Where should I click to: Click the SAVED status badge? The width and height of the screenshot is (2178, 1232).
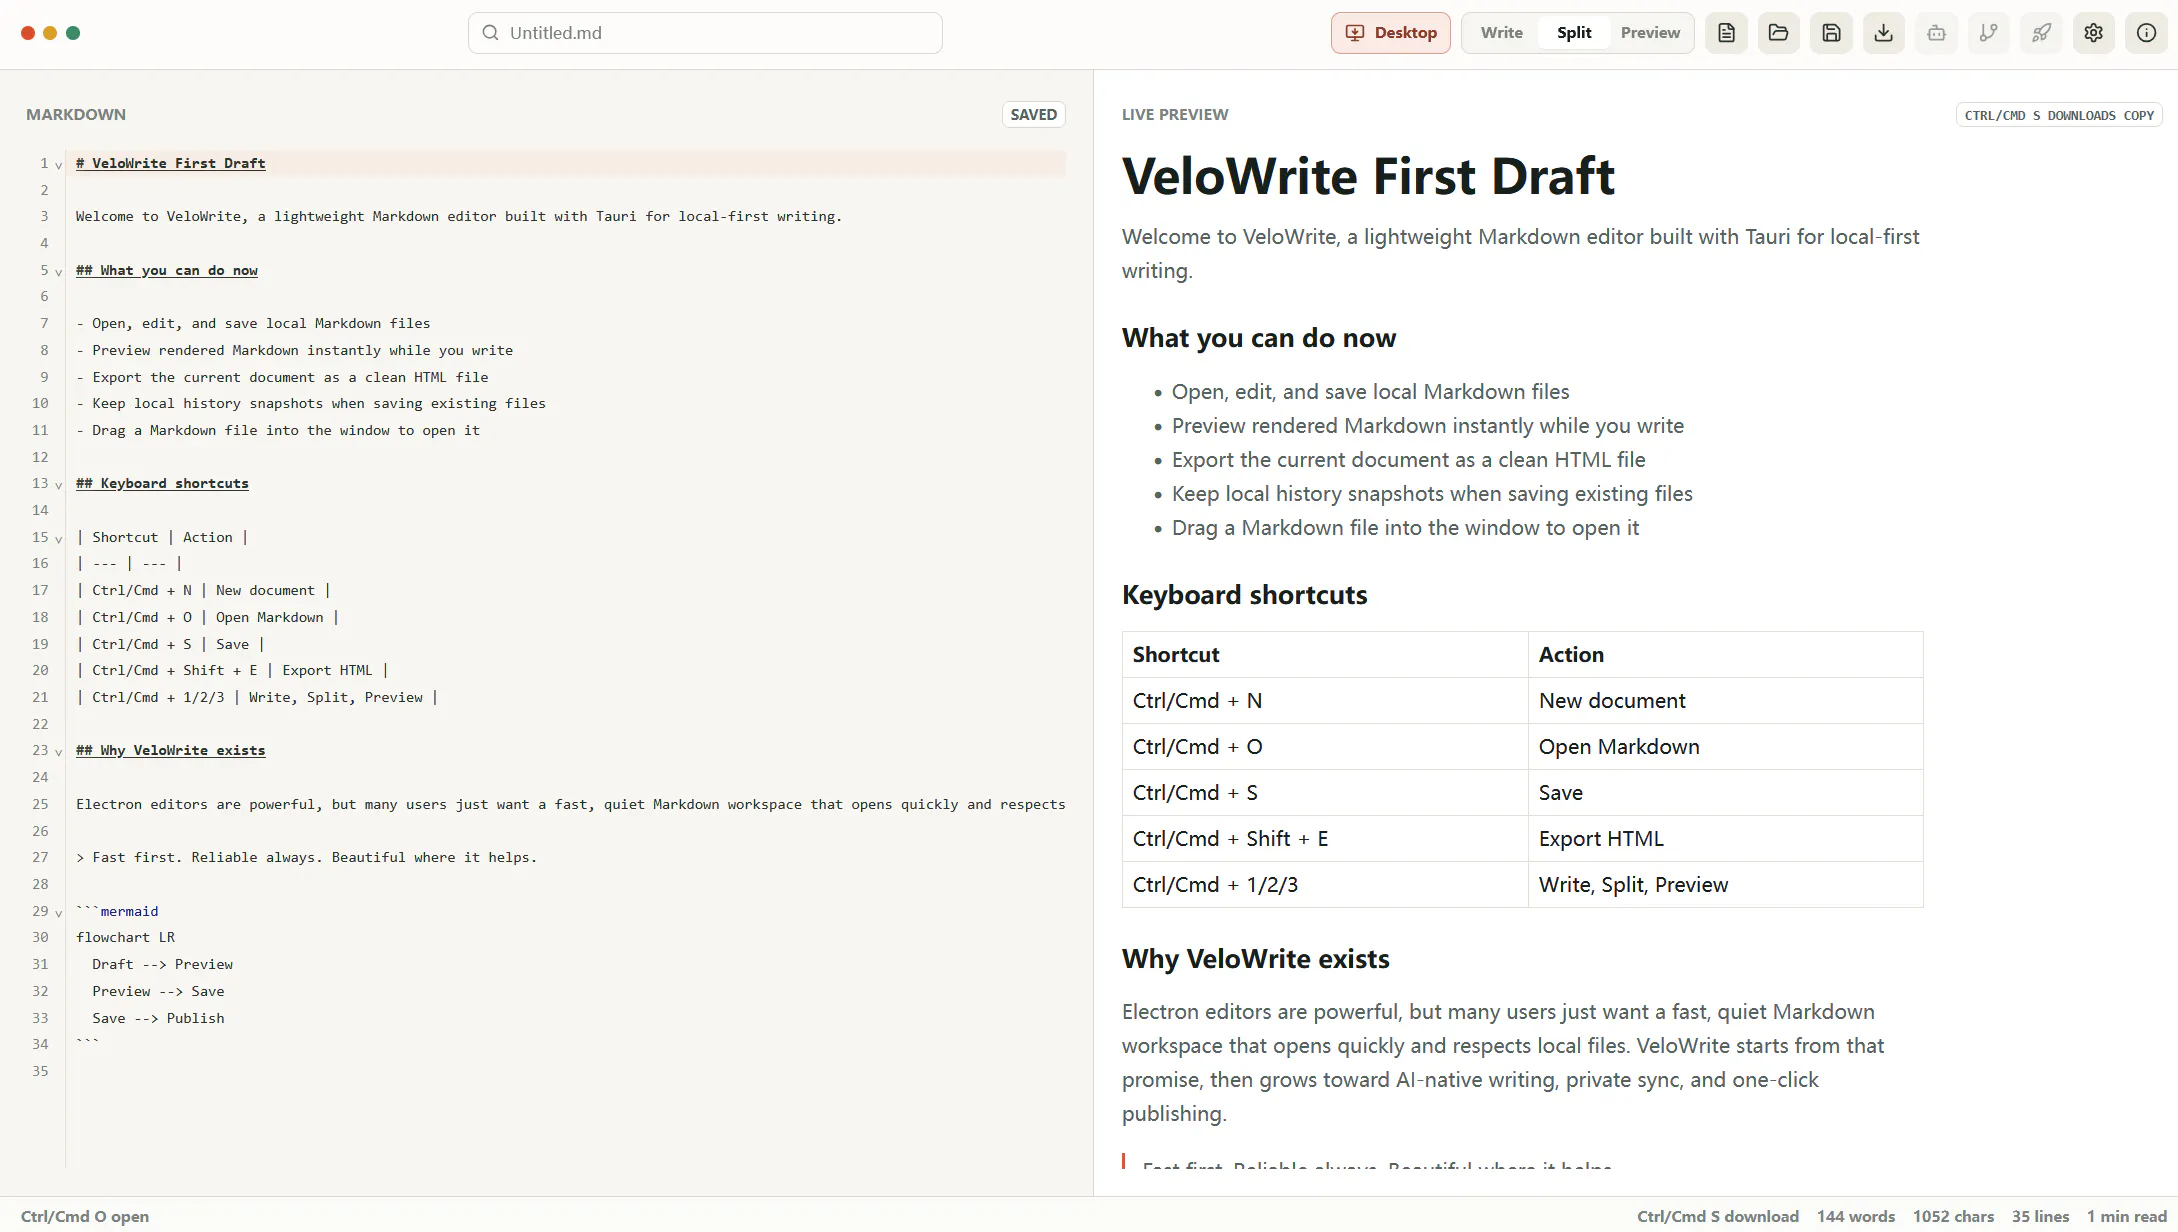click(x=1034, y=114)
